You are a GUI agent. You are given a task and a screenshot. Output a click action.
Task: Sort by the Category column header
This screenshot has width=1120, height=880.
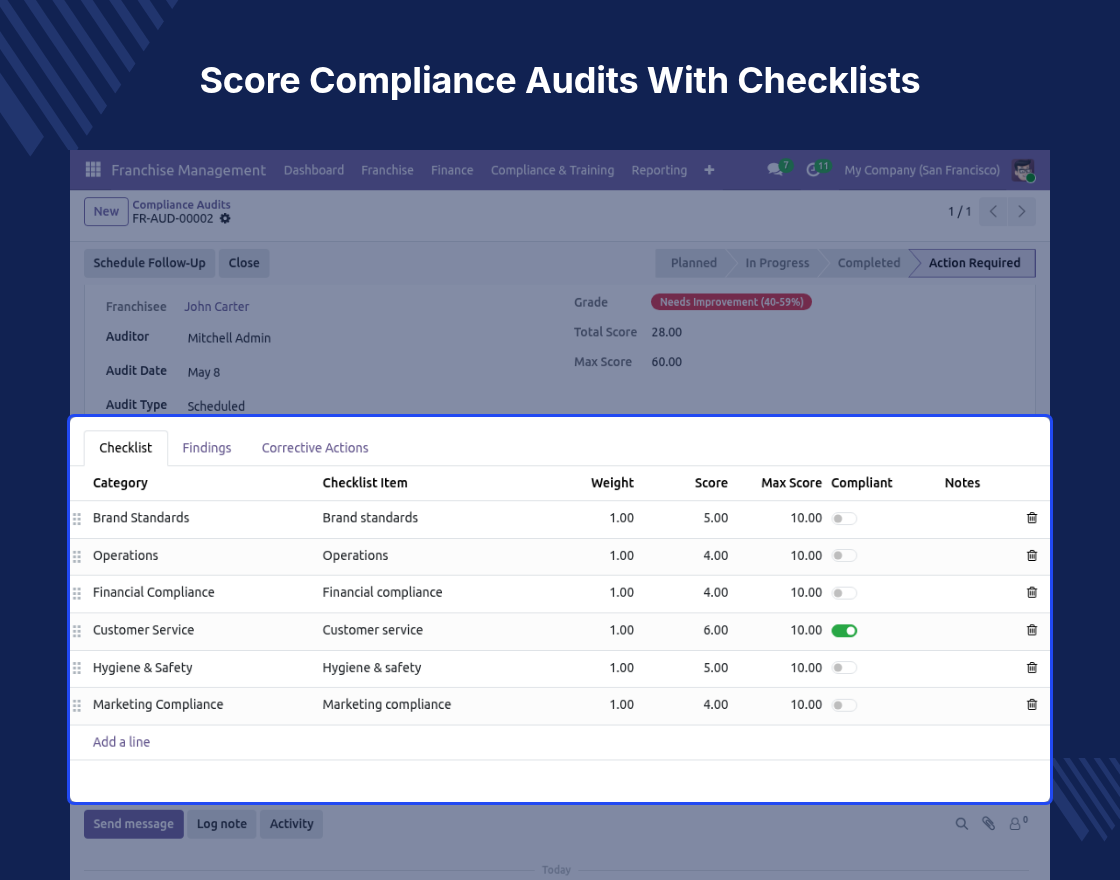(120, 483)
